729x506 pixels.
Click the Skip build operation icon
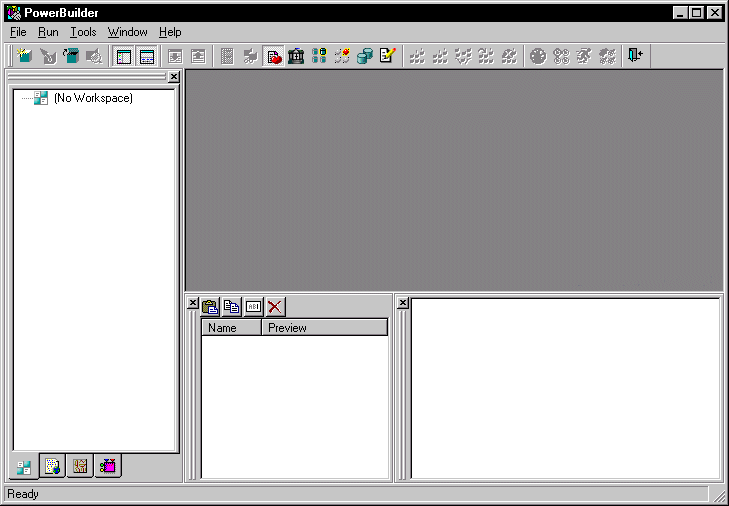[486, 56]
